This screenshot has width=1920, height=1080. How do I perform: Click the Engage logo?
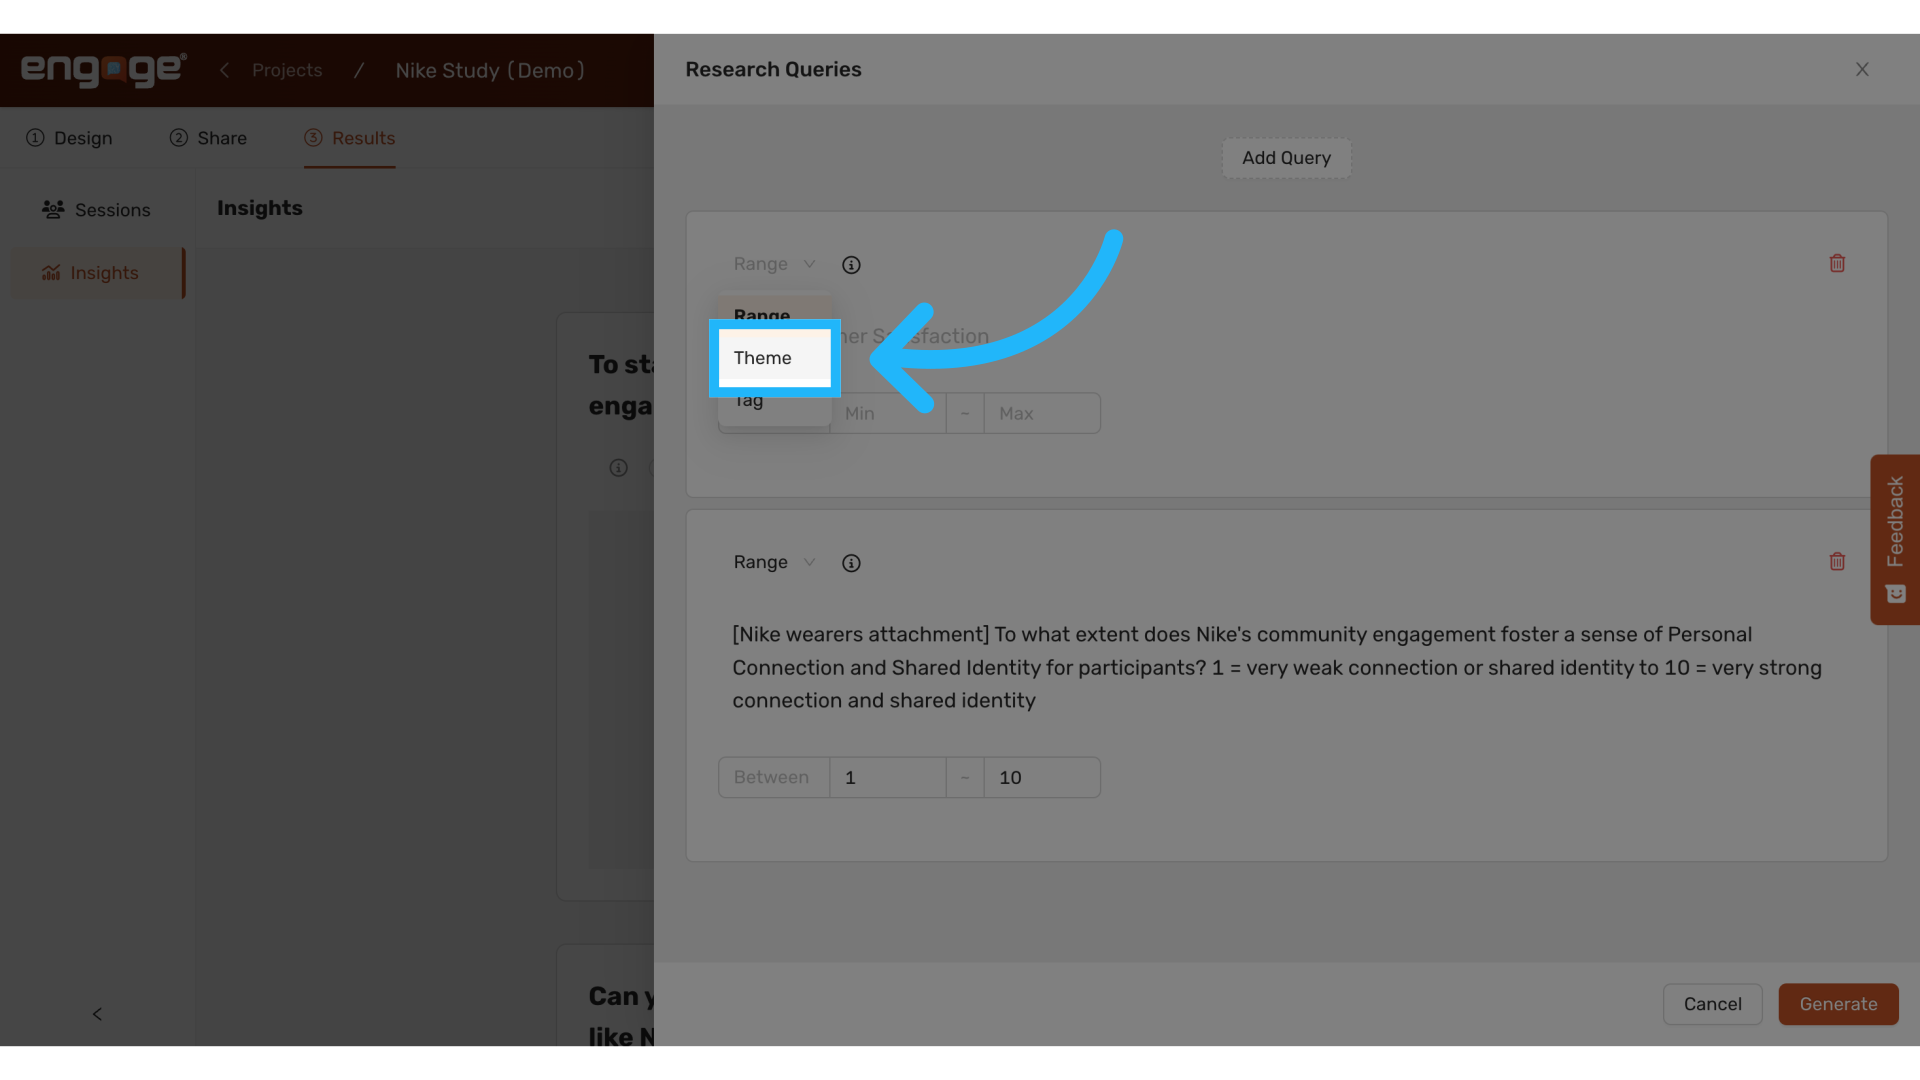(104, 70)
